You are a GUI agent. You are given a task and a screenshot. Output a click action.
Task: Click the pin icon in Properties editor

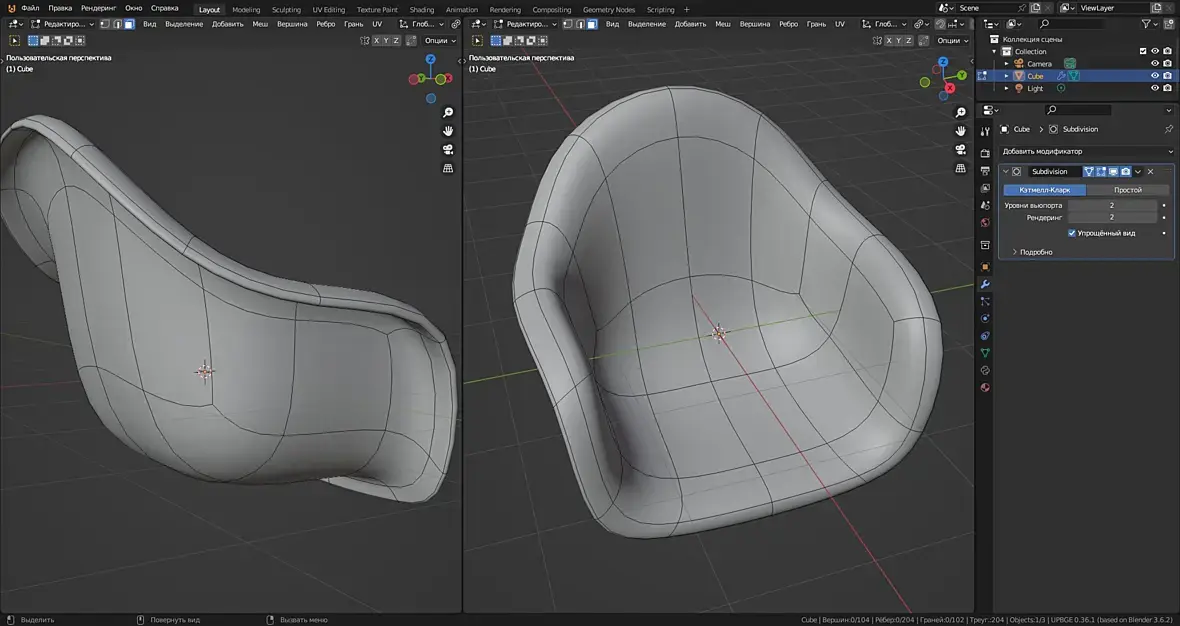click(1168, 129)
